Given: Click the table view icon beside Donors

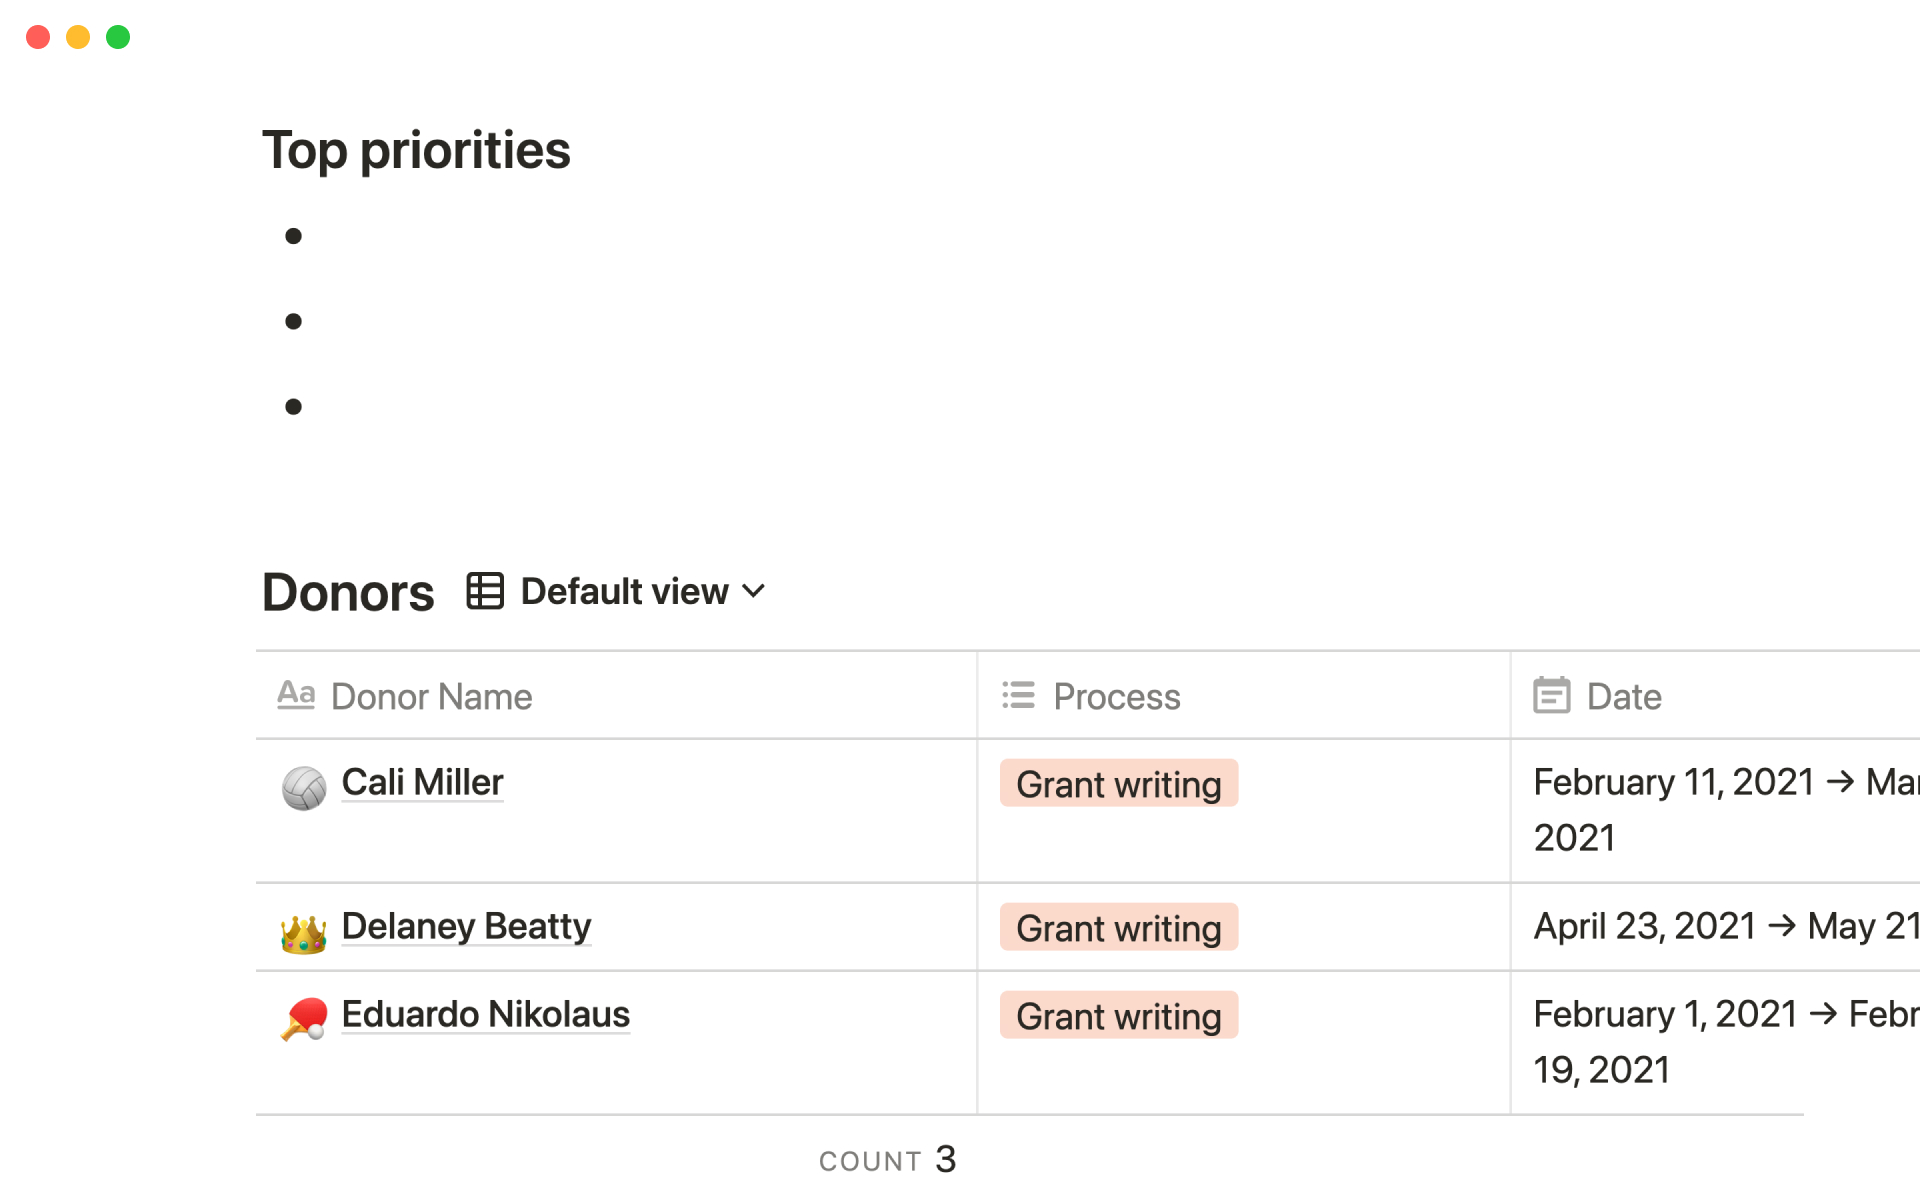Looking at the screenshot, I should [485, 591].
